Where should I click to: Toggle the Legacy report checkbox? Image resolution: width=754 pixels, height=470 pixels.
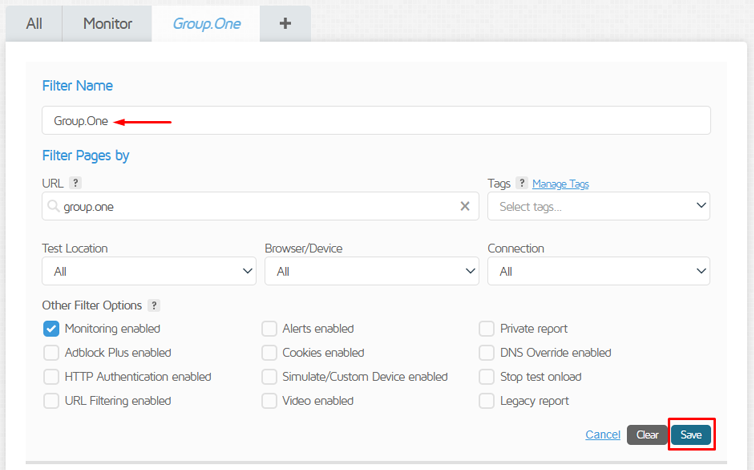tap(487, 401)
